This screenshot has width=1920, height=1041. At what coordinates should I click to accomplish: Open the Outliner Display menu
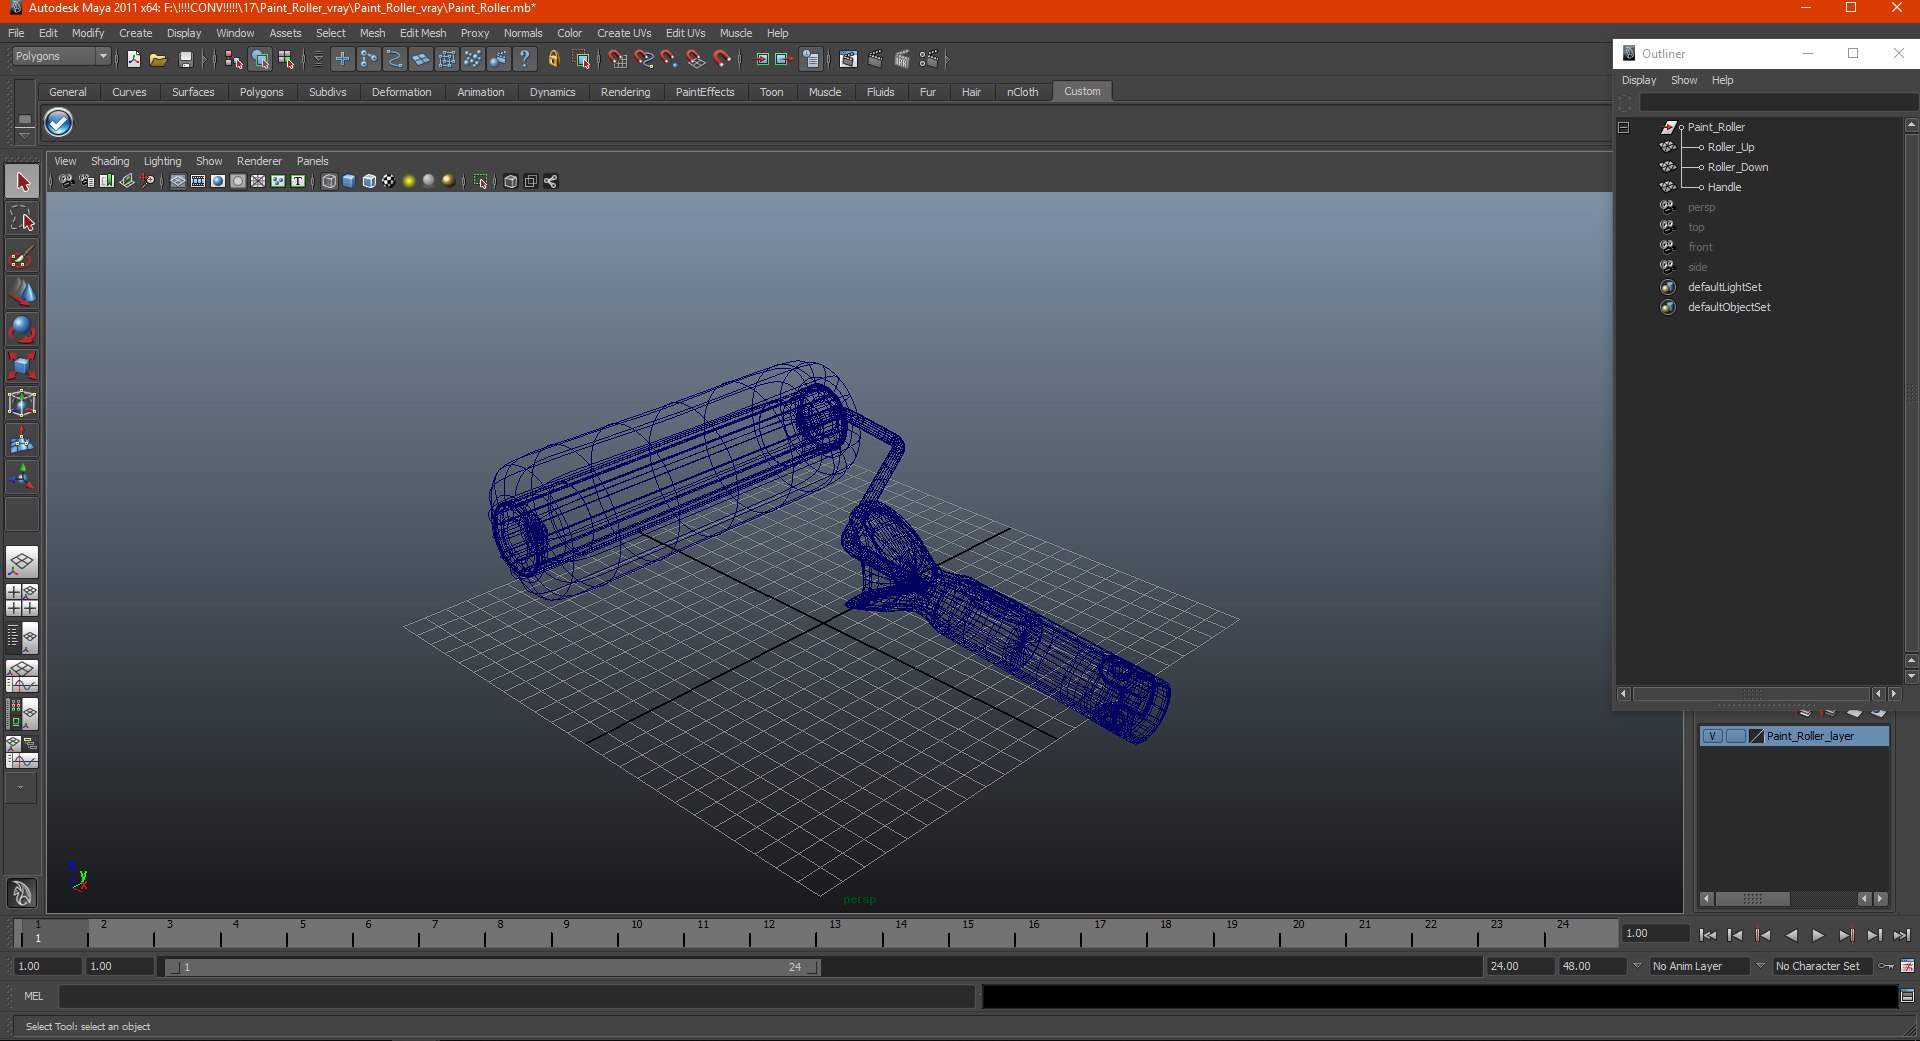coord(1639,80)
